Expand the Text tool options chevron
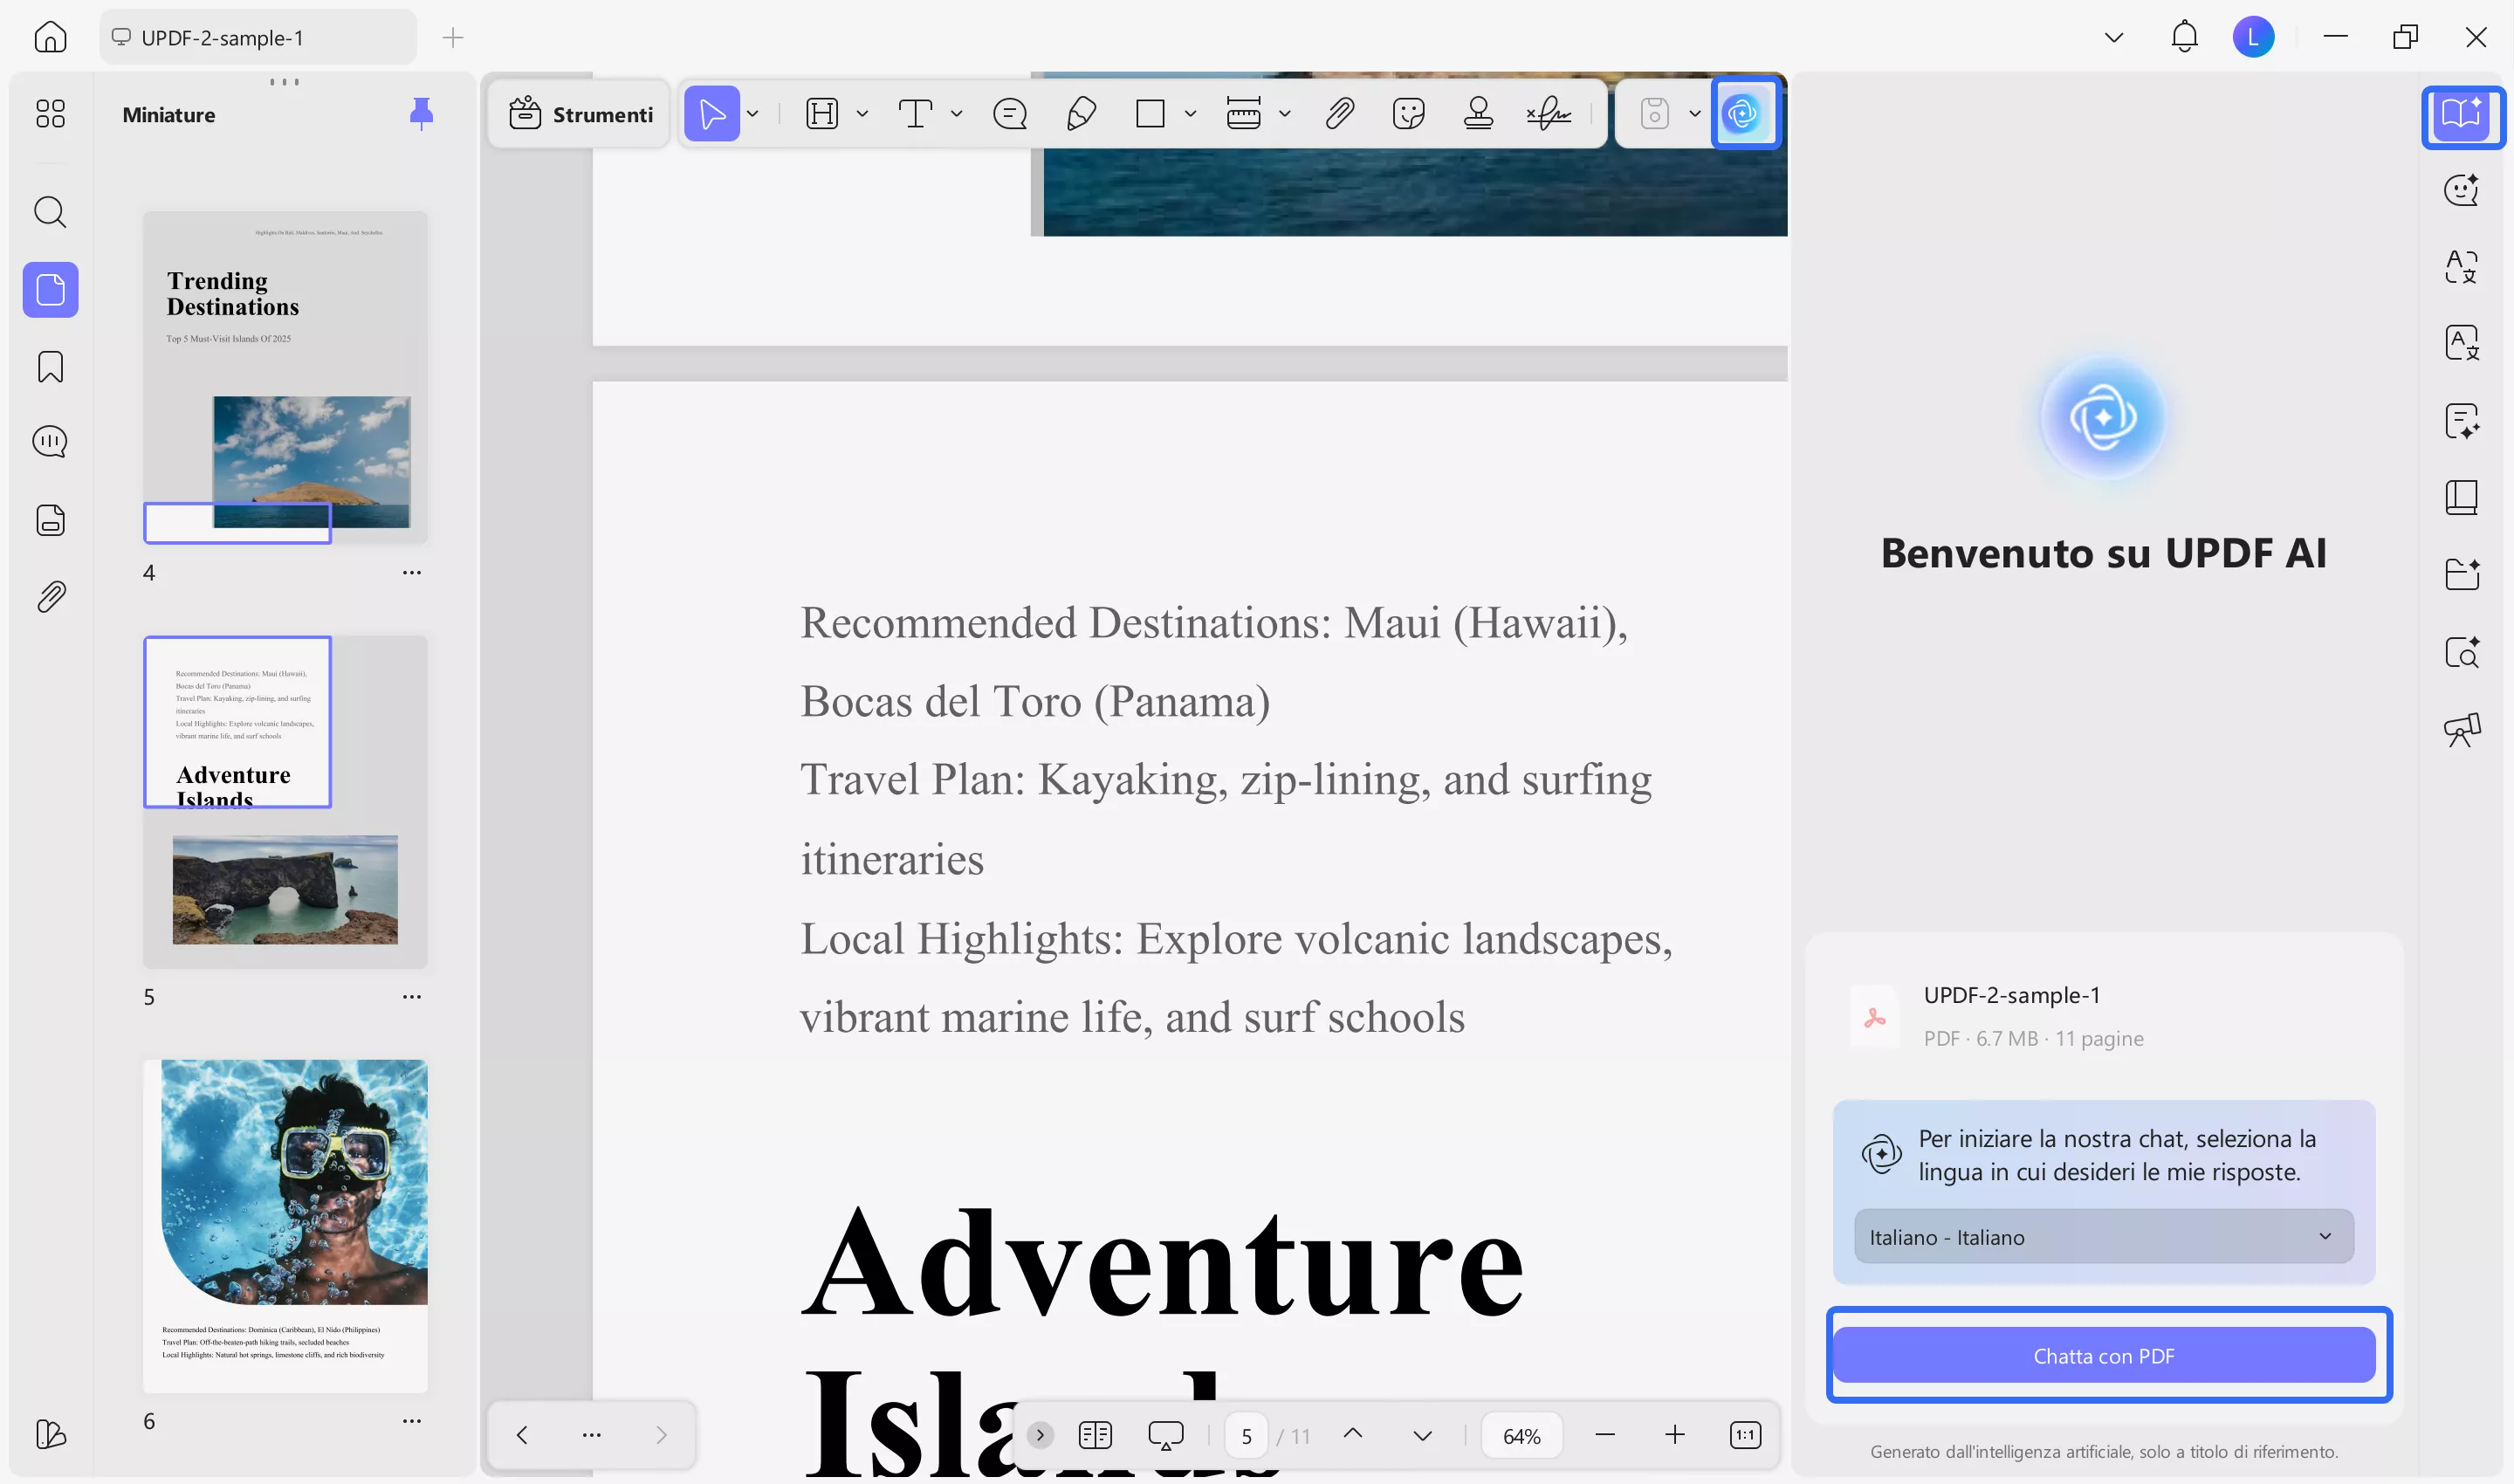Image resolution: width=2514 pixels, height=1484 pixels. pos(956,113)
